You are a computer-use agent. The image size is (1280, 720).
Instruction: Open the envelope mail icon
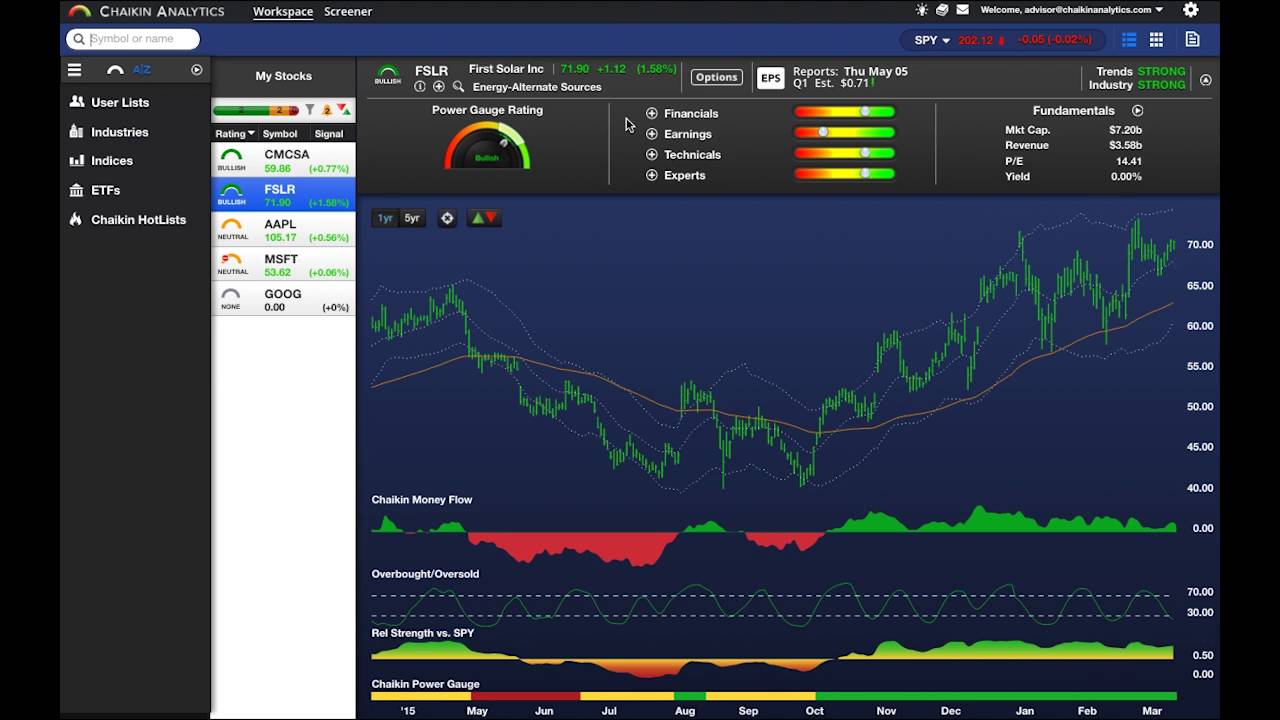[x=963, y=10]
